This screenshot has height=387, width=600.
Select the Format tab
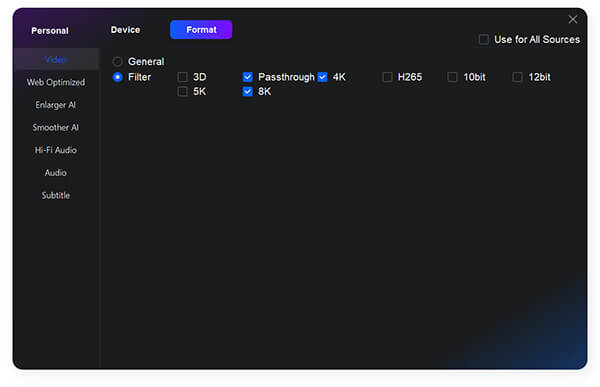click(x=201, y=29)
